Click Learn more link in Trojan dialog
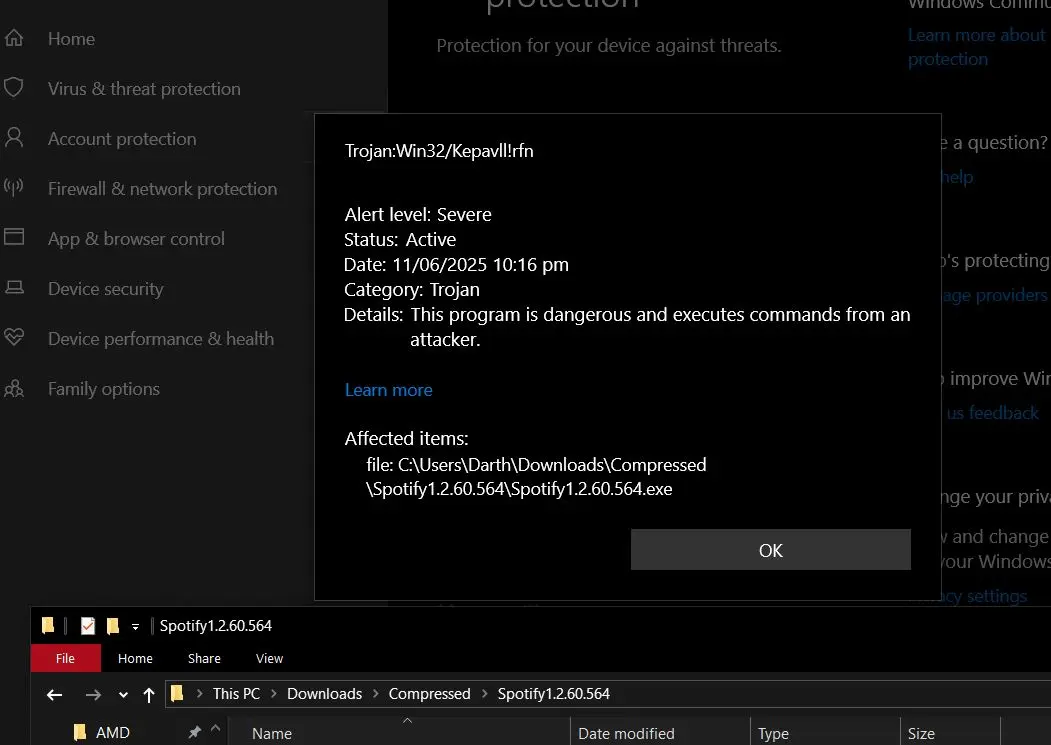1051x745 pixels. (x=388, y=390)
